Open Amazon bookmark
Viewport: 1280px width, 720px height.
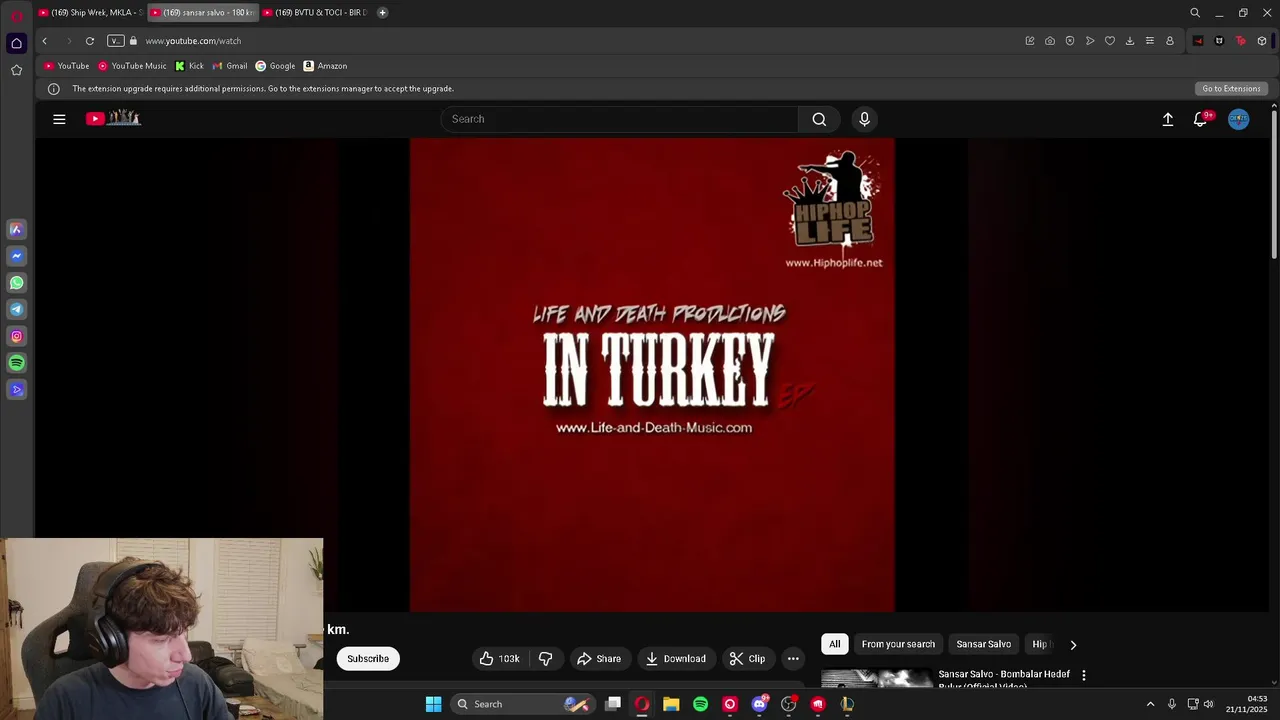point(325,66)
